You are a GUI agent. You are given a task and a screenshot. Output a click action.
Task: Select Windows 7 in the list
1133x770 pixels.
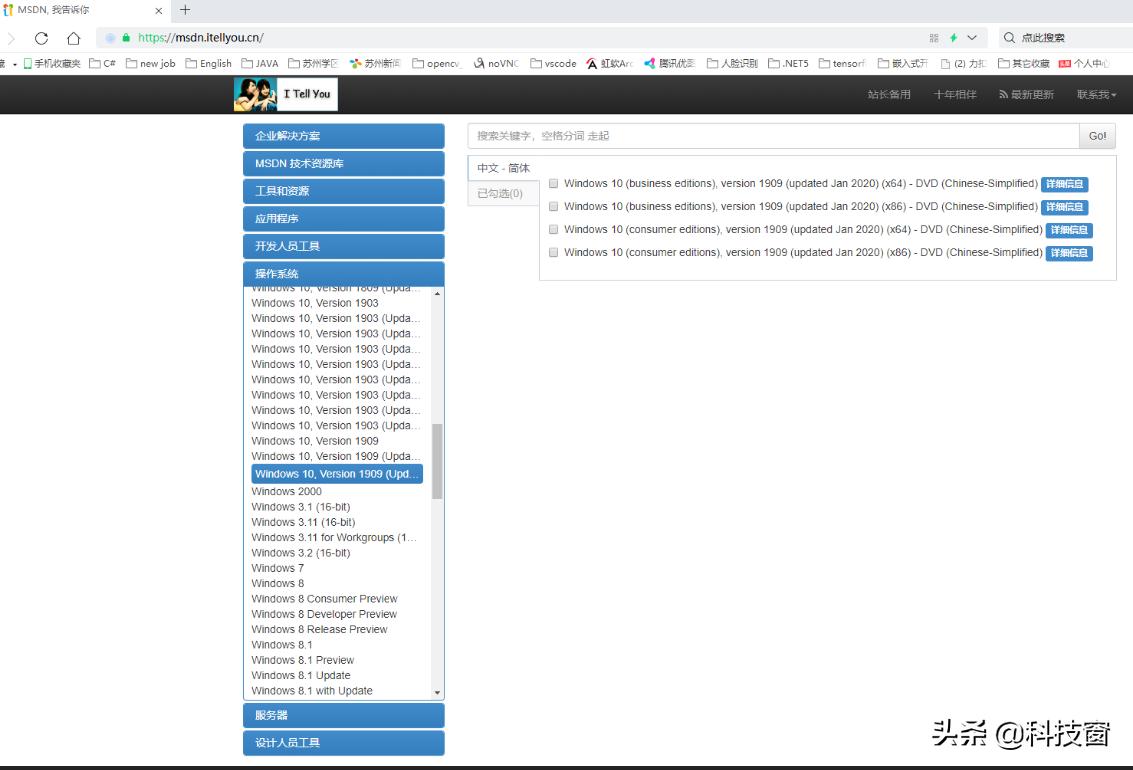[x=277, y=568]
